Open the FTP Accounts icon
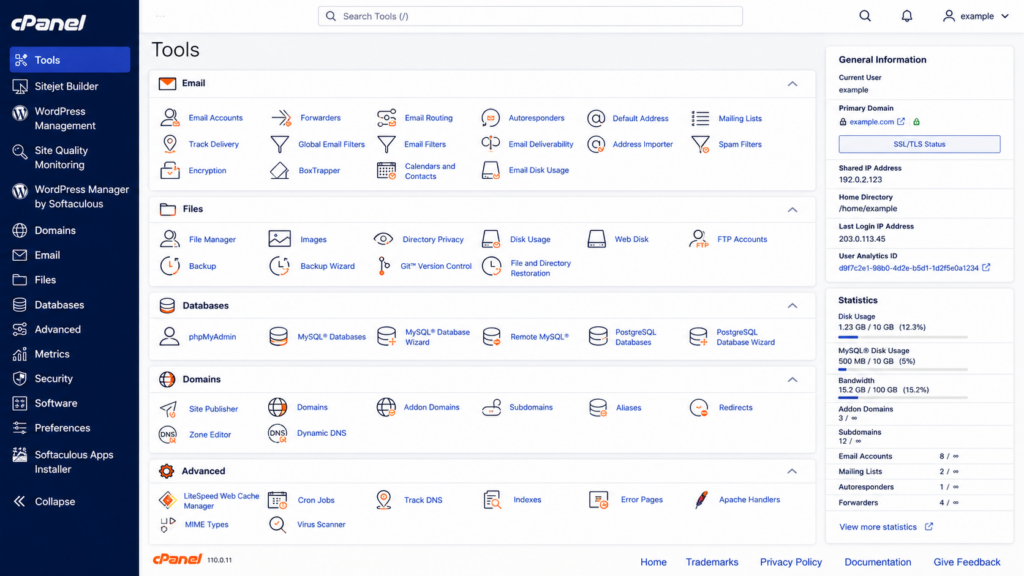 tap(698, 239)
